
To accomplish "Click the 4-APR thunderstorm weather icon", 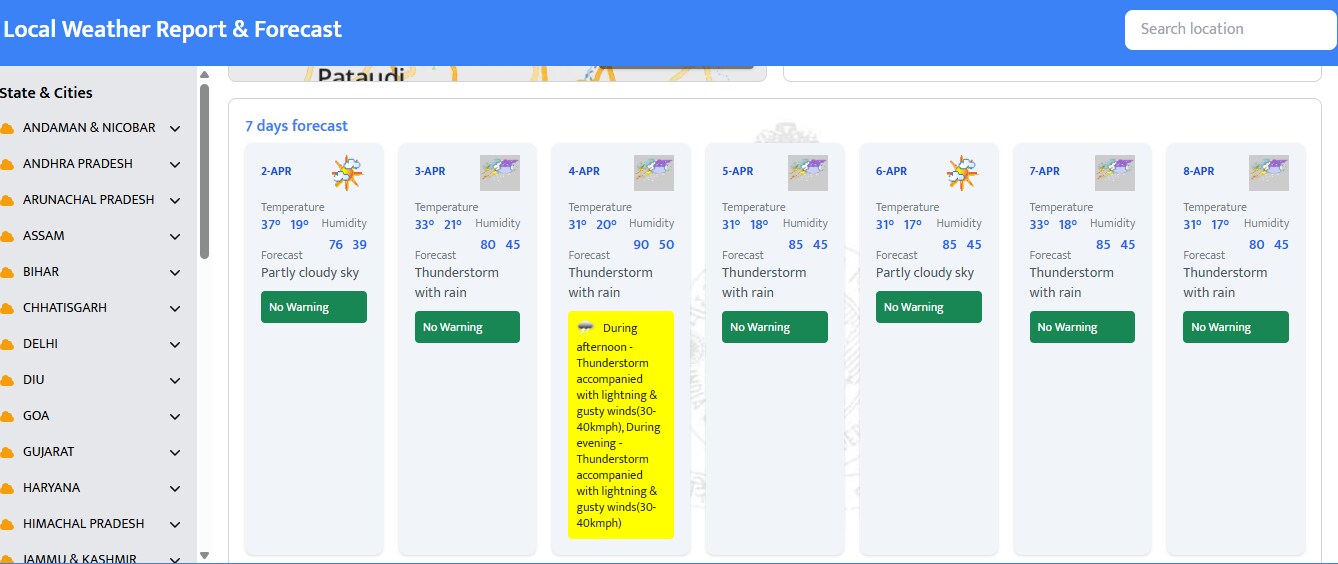I will [x=654, y=173].
